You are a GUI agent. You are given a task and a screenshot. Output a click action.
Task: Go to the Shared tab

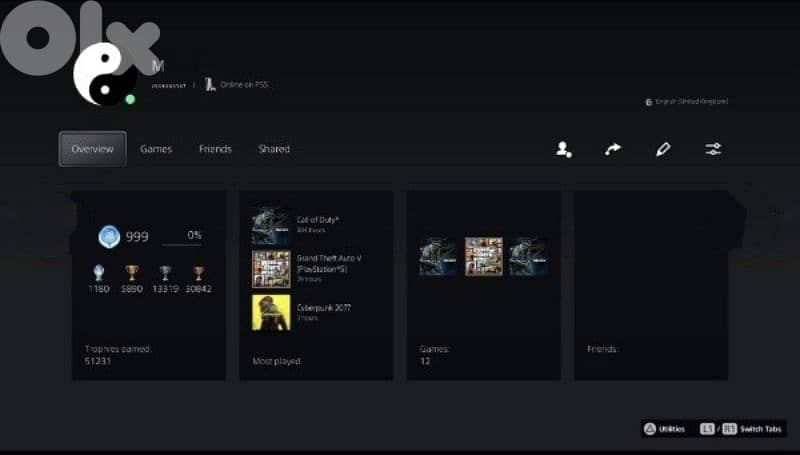point(274,149)
